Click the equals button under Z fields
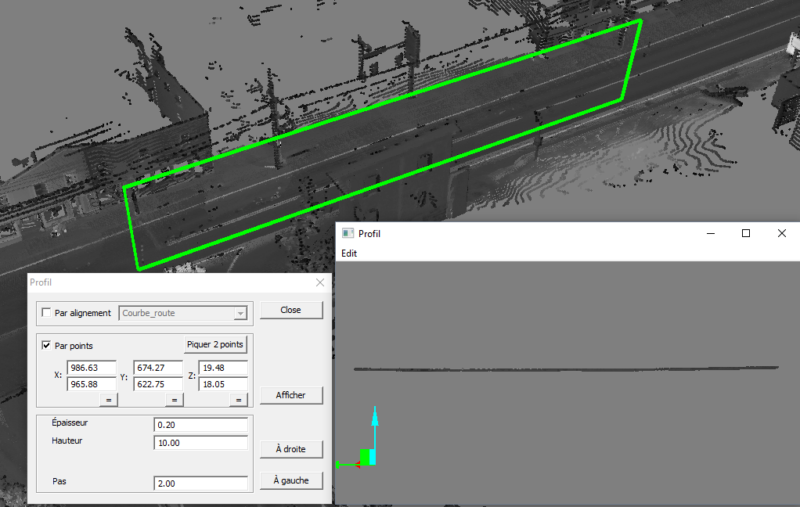The height and width of the screenshot is (507, 800). pos(238,400)
